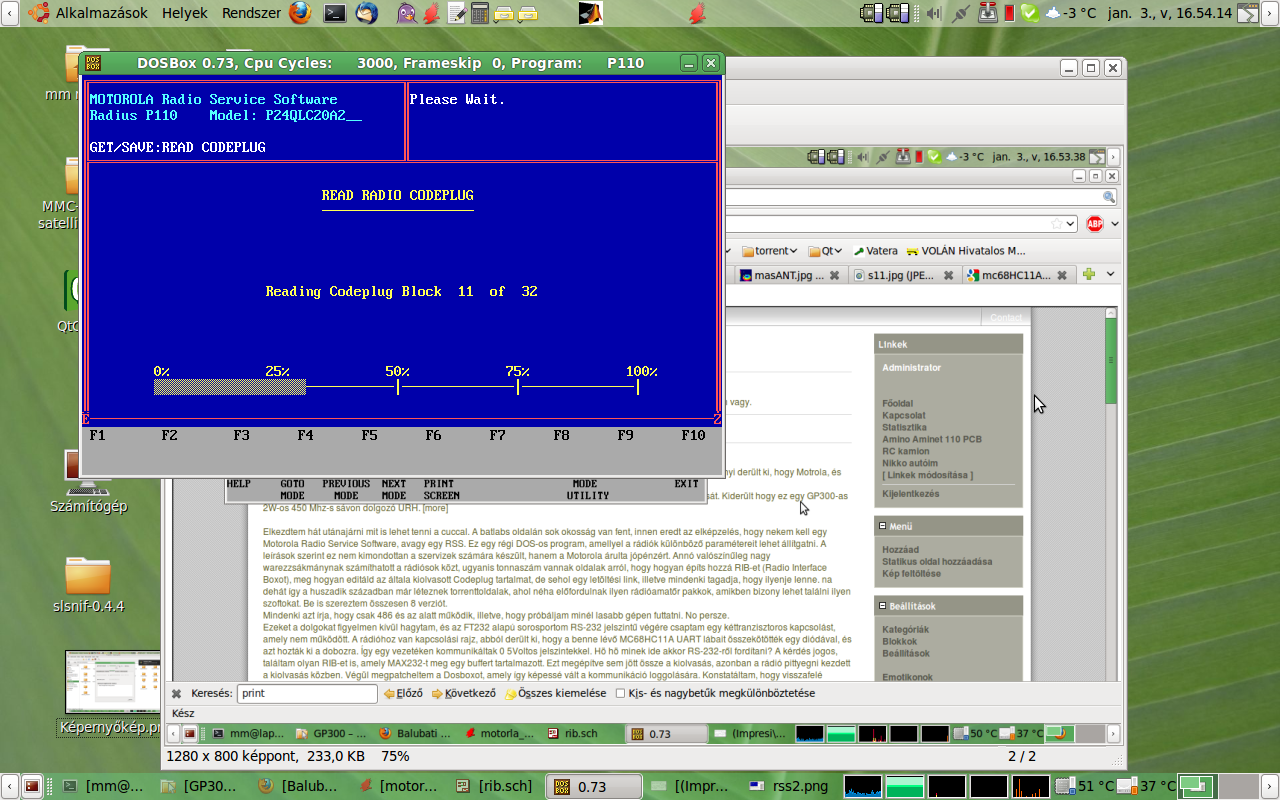Open the terminal launcher in top panel
Screen dimensions: 1280x800
pos(335,13)
